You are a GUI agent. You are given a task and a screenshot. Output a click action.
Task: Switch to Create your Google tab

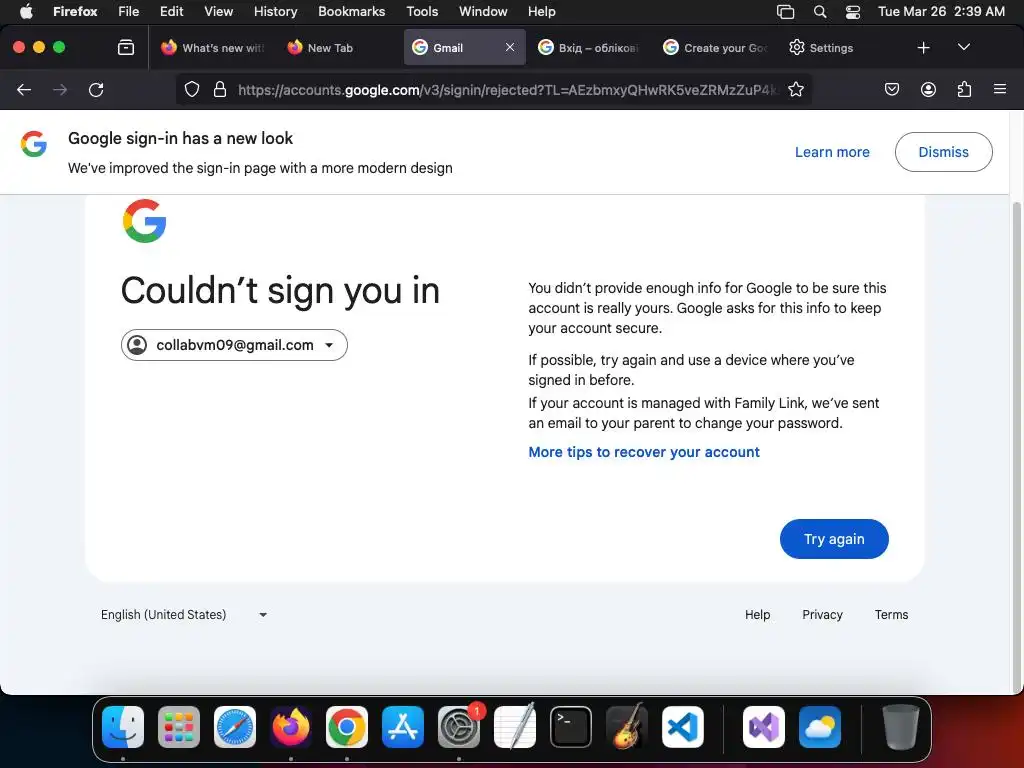pos(714,48)
